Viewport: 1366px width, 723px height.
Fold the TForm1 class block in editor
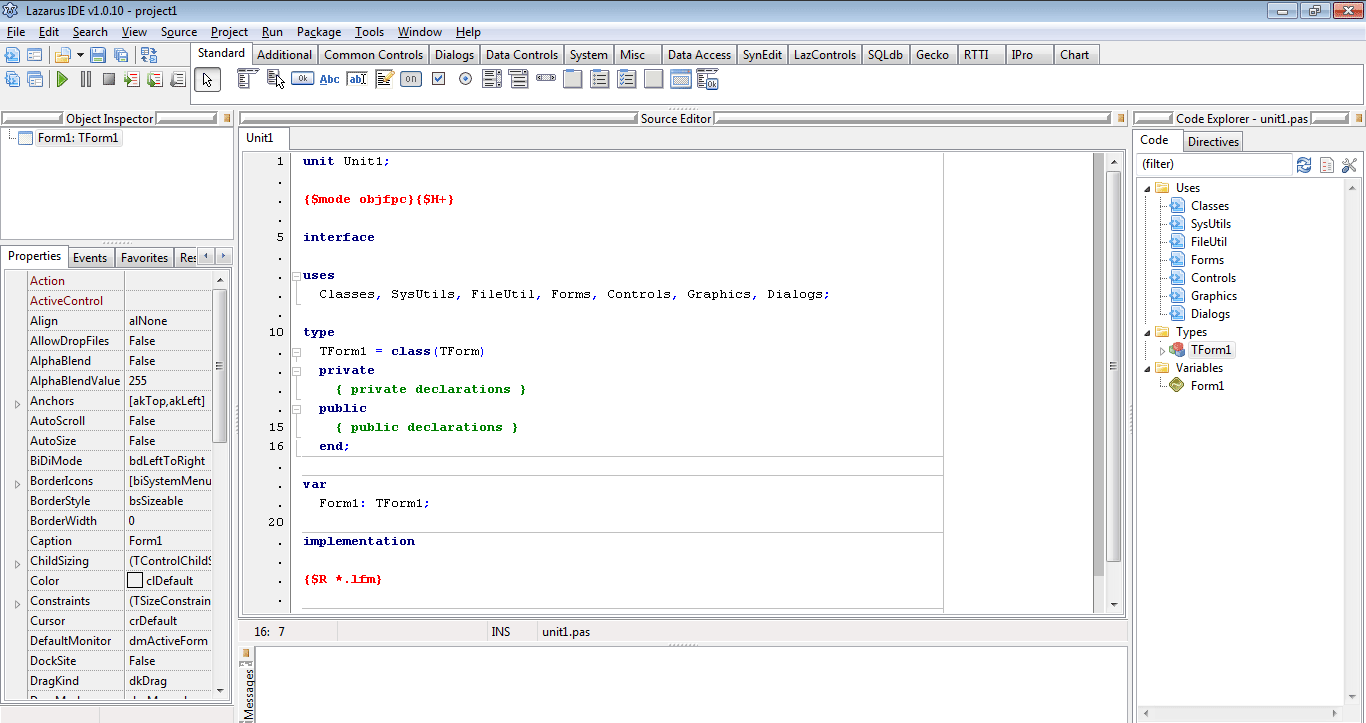296,352
